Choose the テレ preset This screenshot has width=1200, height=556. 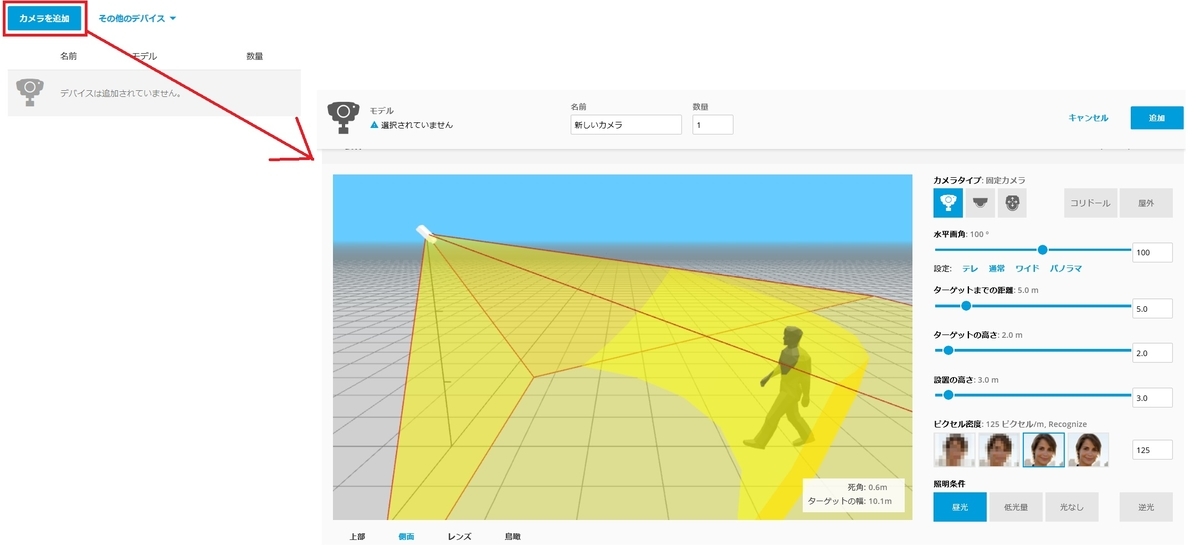coord(970,269)
